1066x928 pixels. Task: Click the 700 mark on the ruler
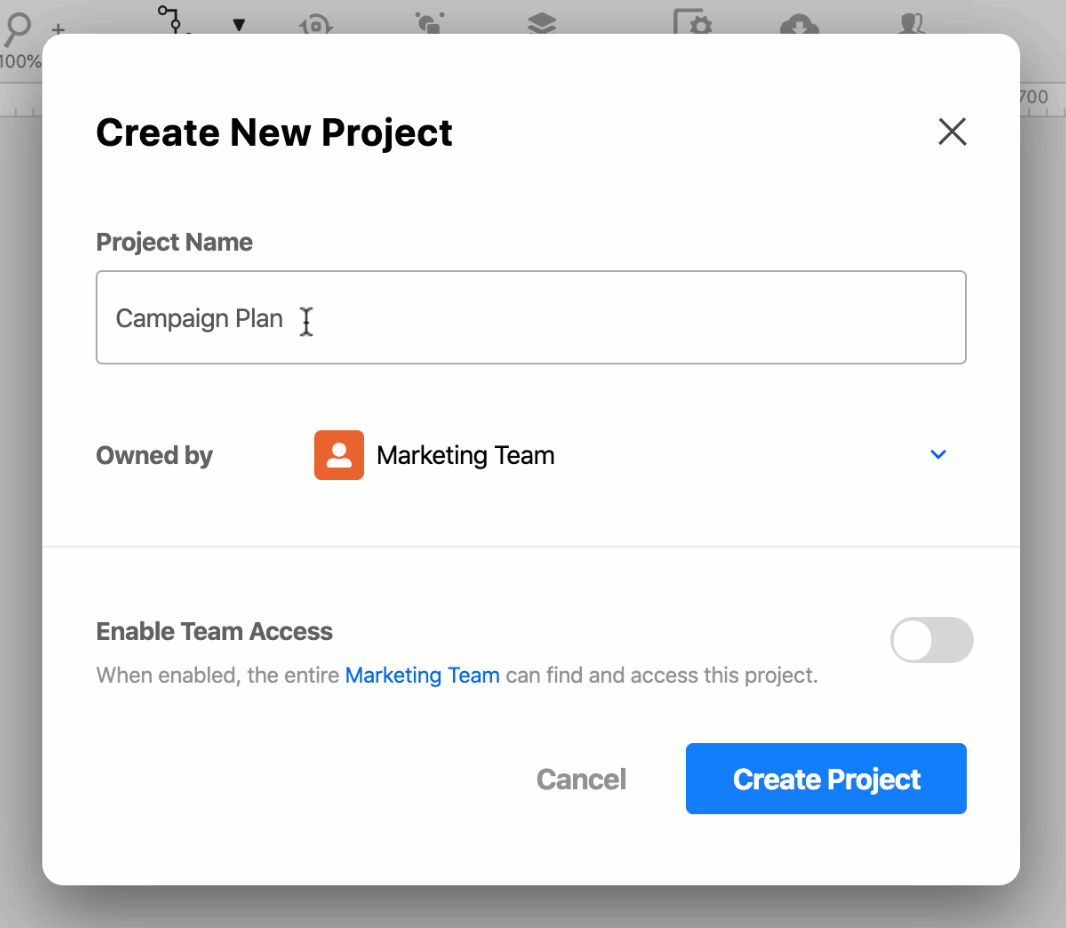pos(1035,97)
